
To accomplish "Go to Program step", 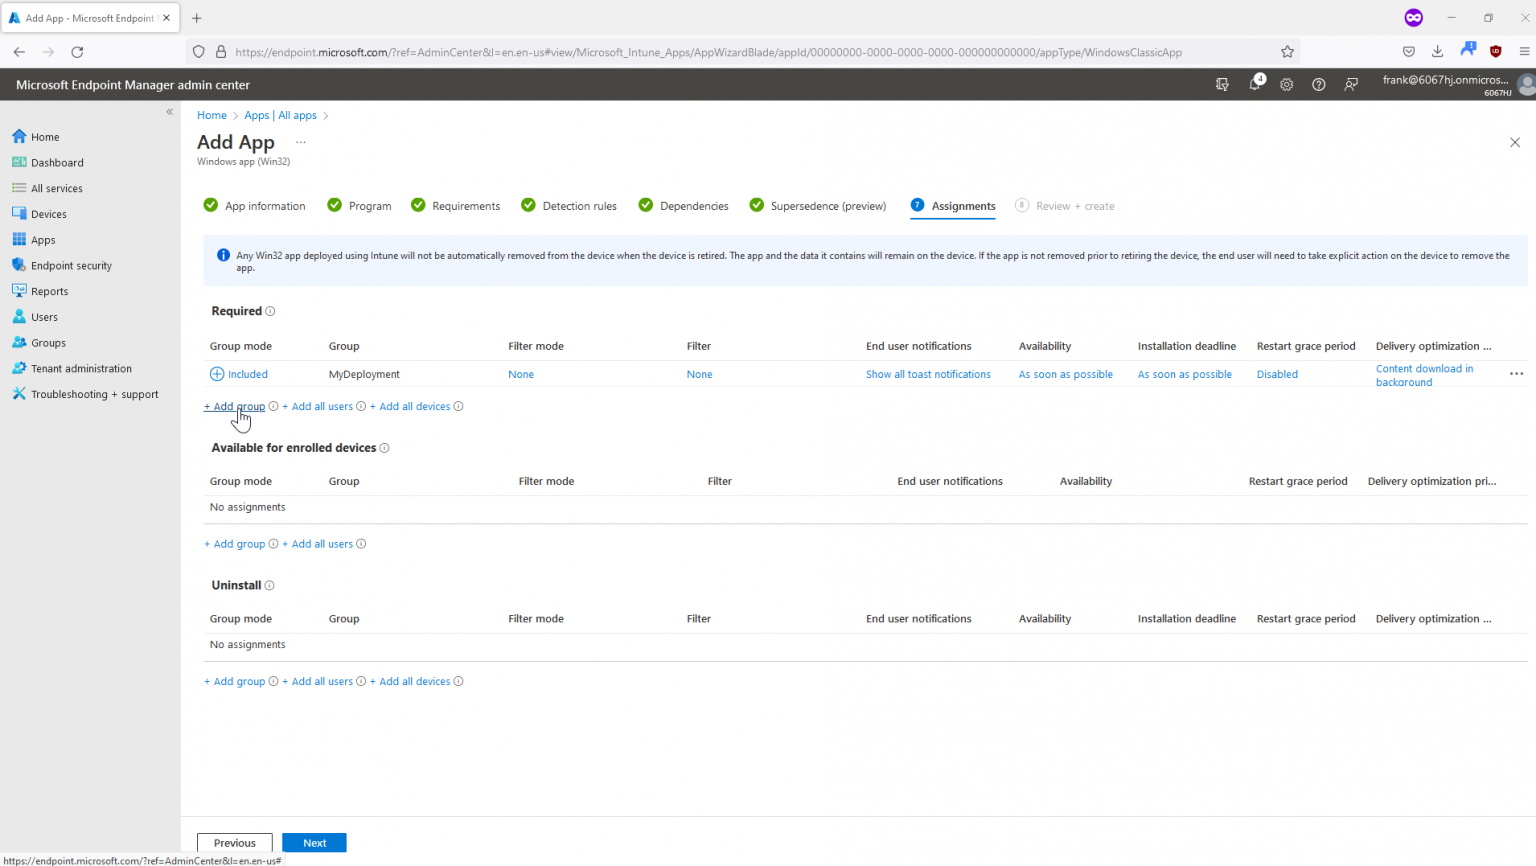I will (359, 206).
